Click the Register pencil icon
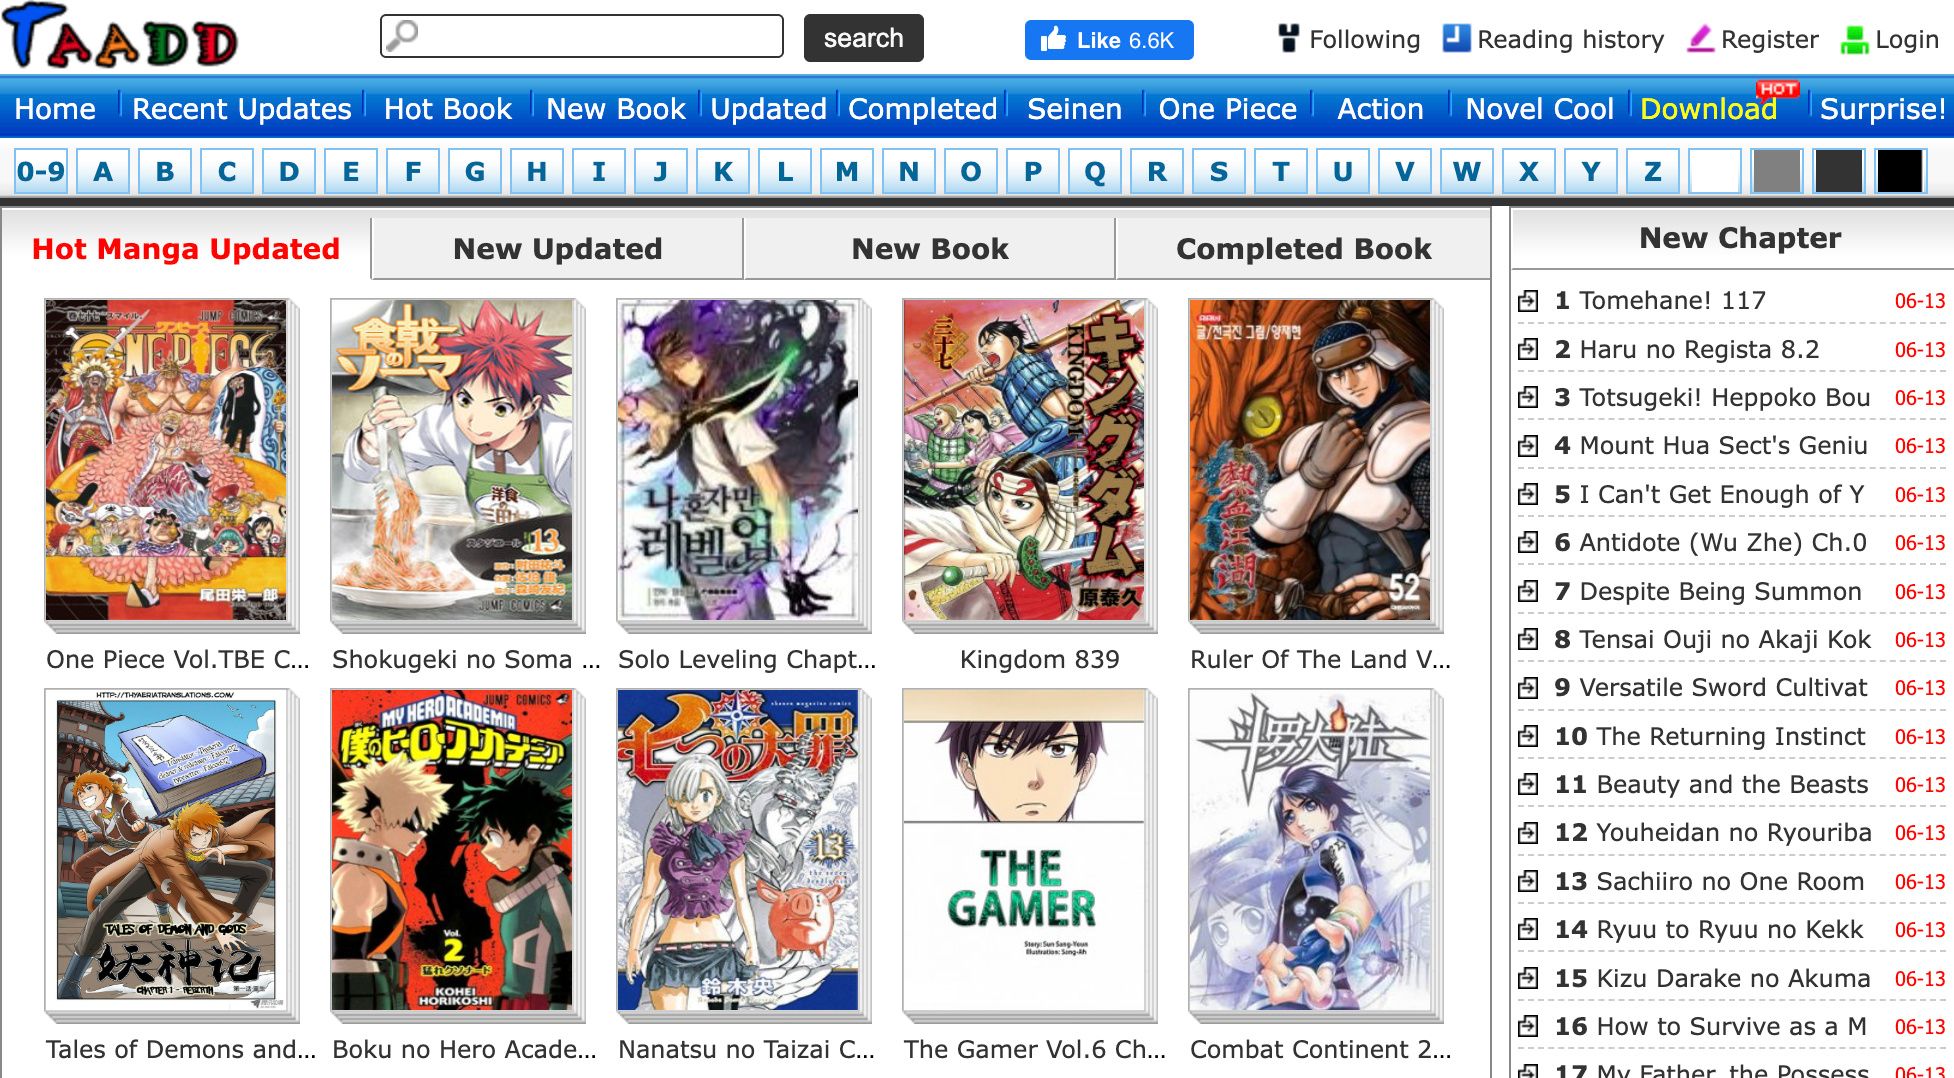Screen dimensions: 1954x1078 (1700, 38)
